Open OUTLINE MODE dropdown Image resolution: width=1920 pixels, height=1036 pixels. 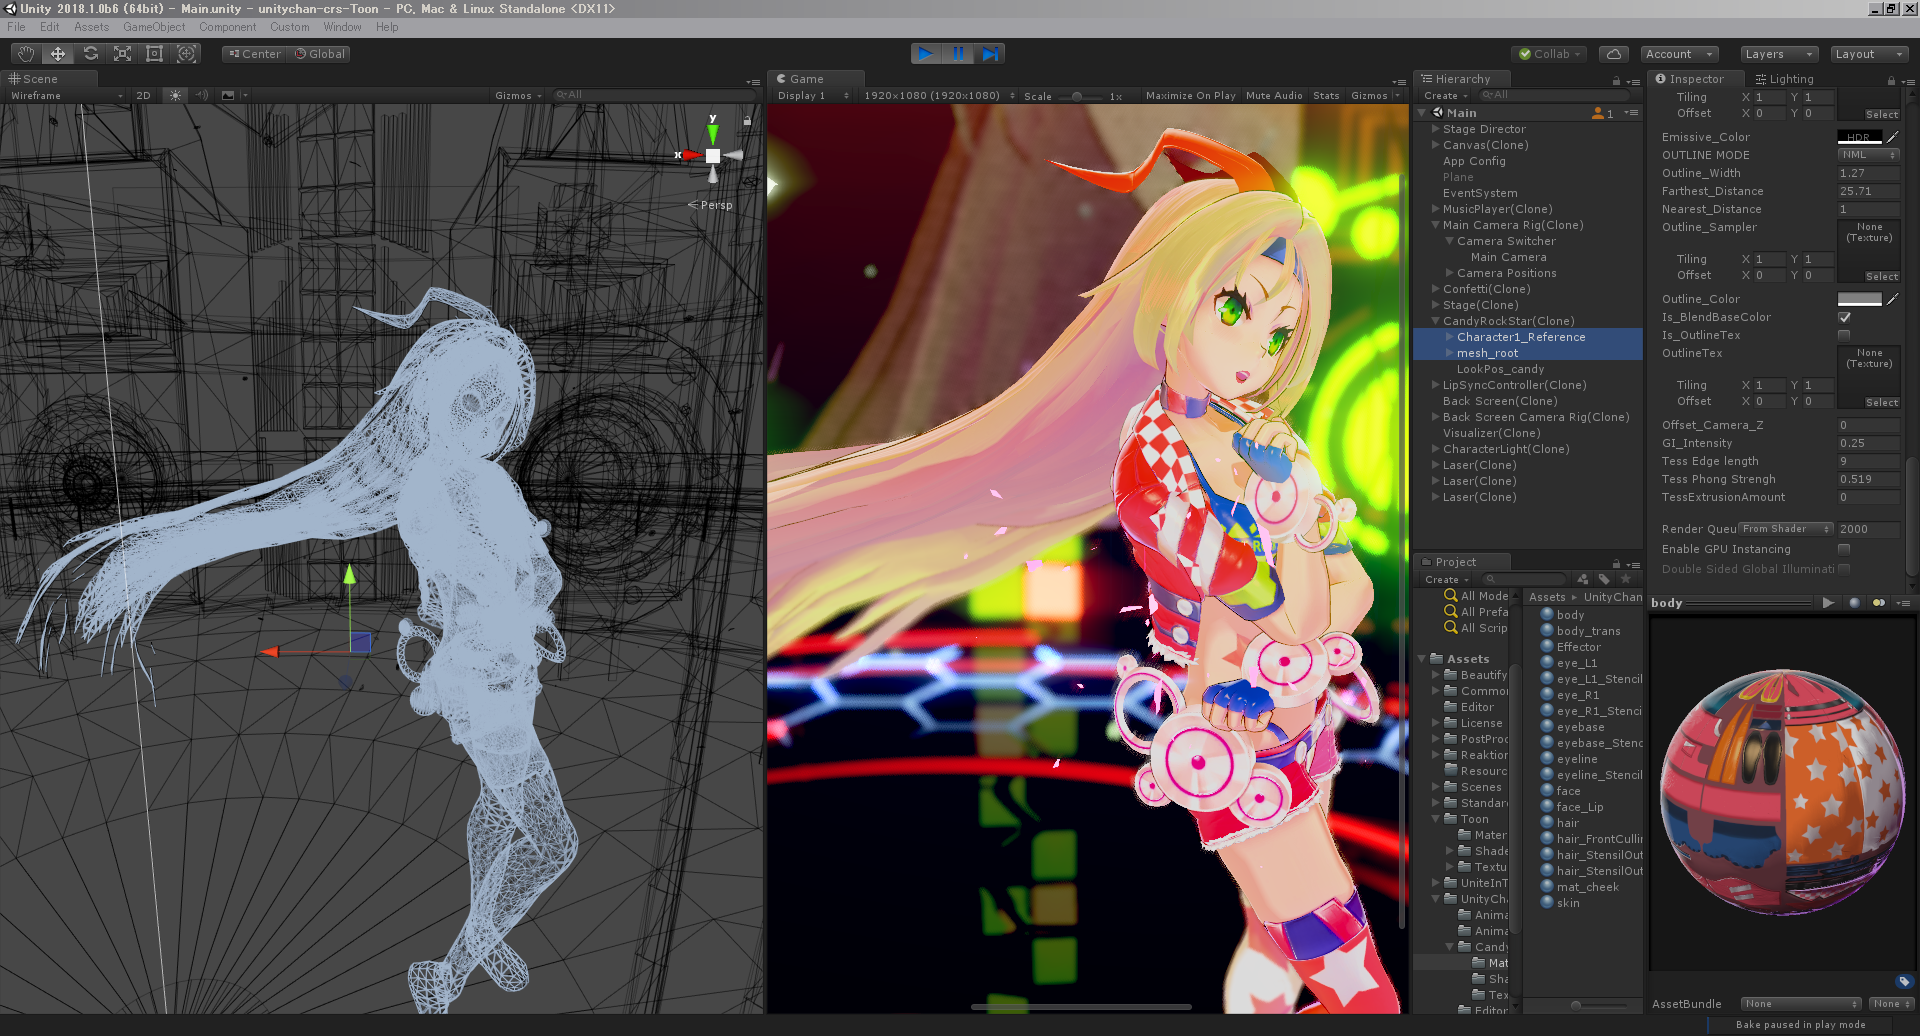[1868, 155]
